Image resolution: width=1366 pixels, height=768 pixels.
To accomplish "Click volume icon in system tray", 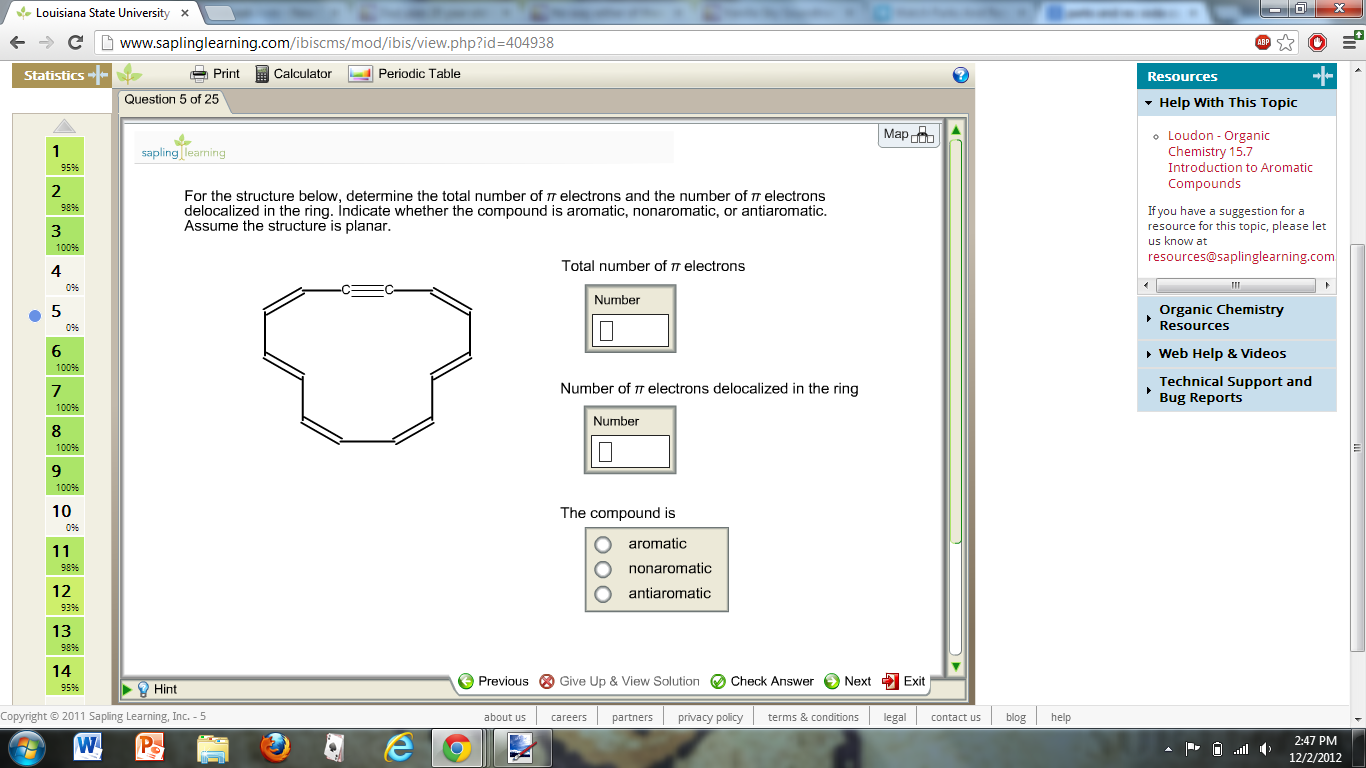I will pyautogui.click(x=1266, y=748).
